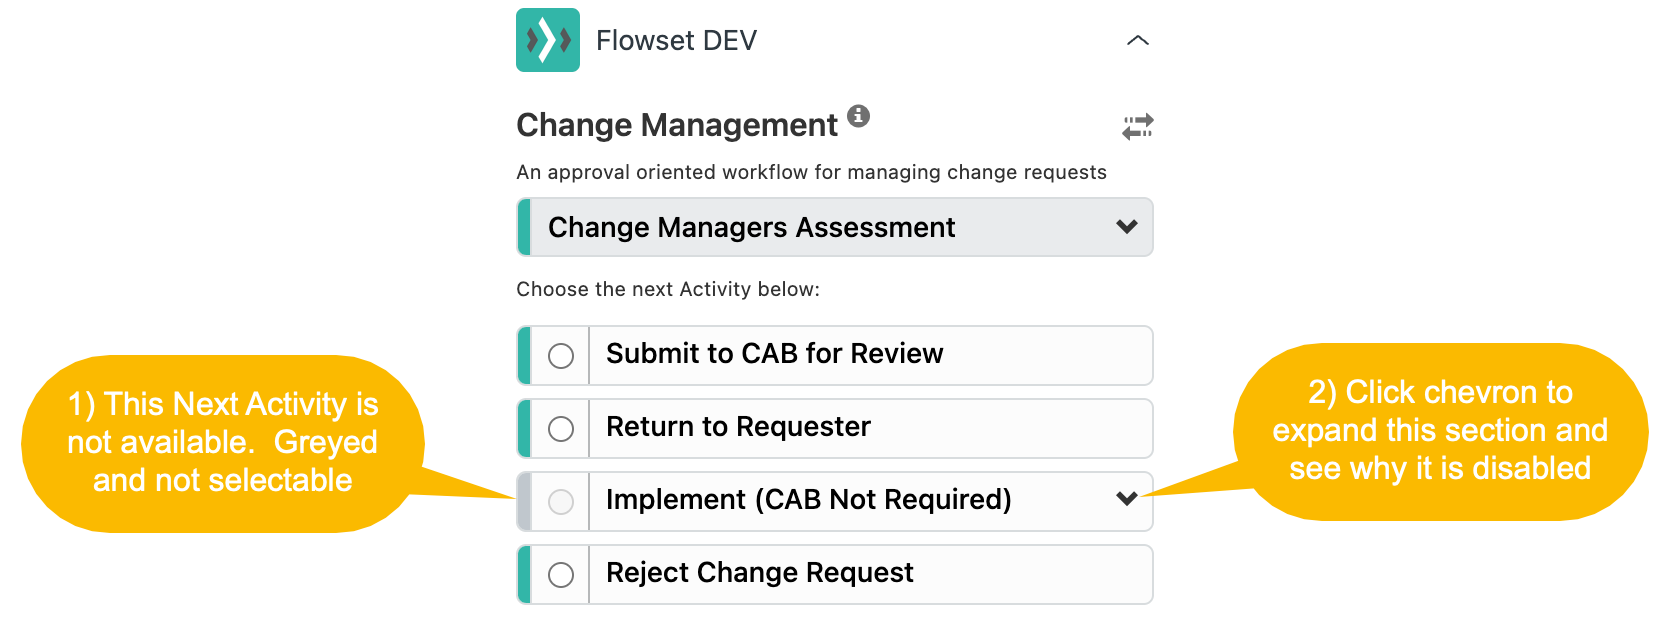Select the Submit to CAB for Review radio button
The image size is (1670, 624).
[561, 355]
